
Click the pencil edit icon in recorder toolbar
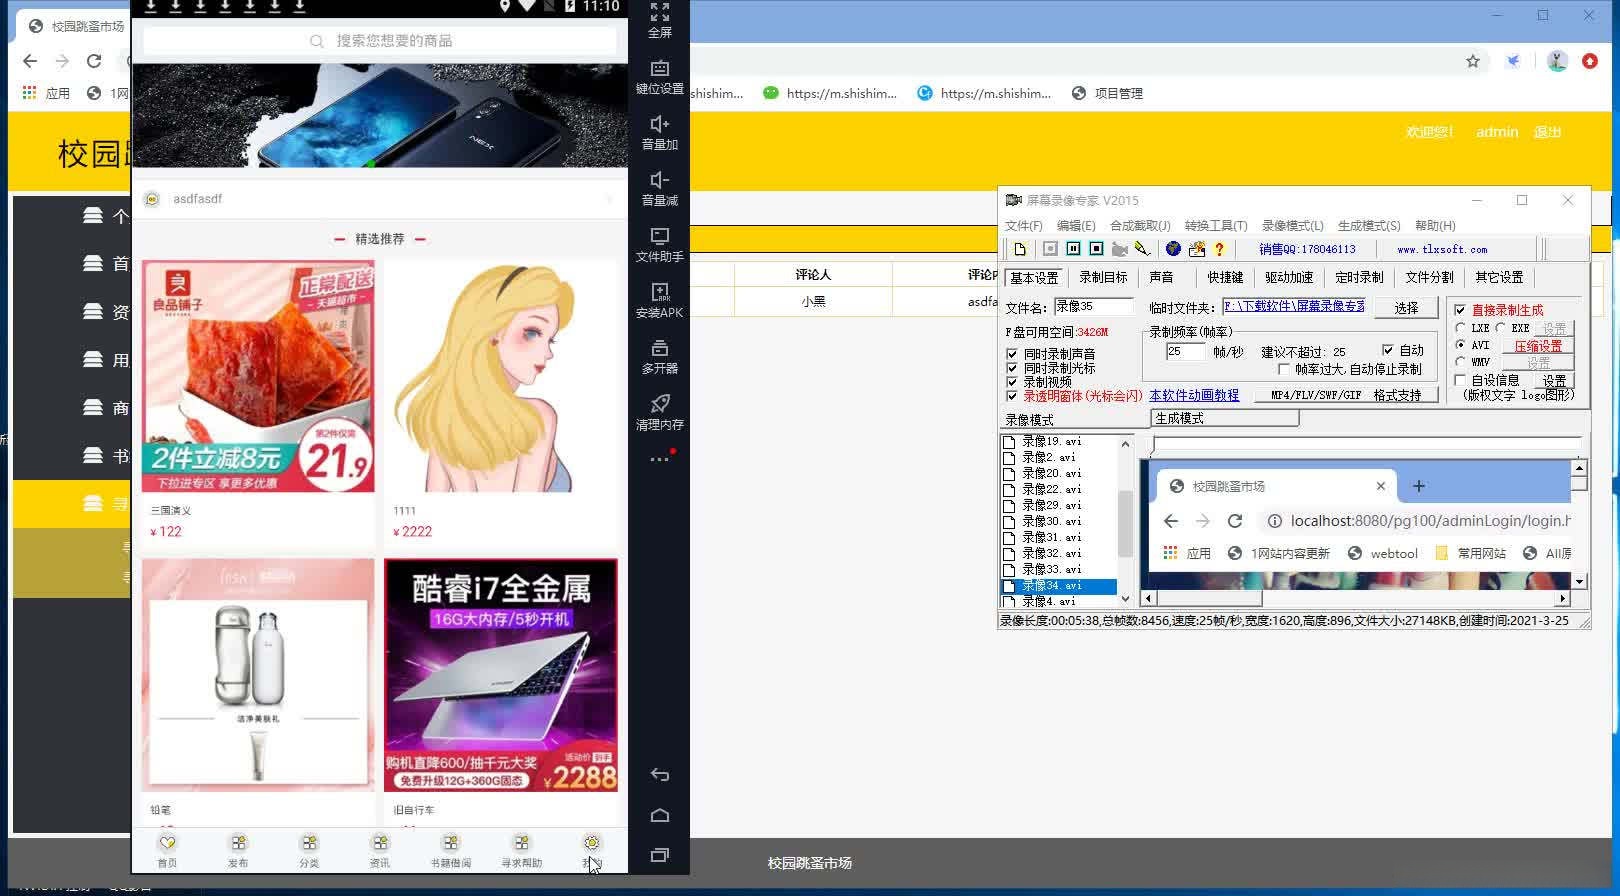tap(1142, 249)
